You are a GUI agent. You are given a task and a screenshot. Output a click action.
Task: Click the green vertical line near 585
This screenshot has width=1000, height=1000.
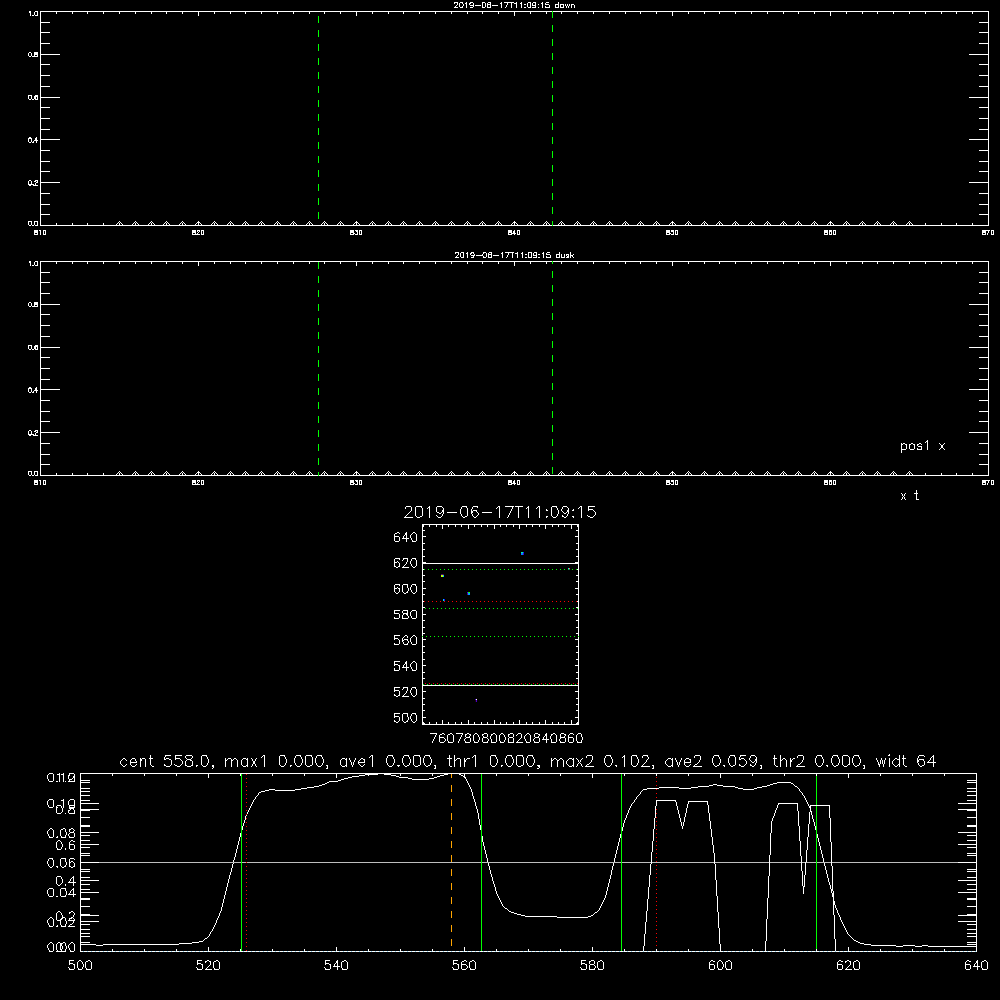coord(621,861)
